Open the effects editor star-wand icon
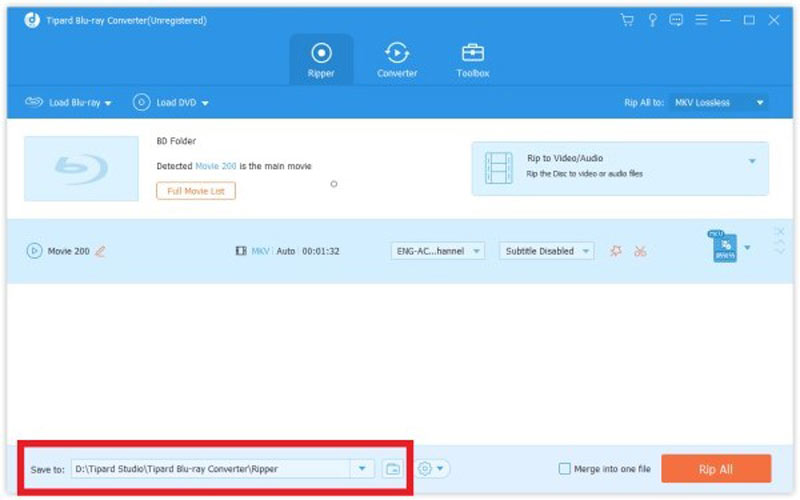The image size is (800, 500). point(616,251)
